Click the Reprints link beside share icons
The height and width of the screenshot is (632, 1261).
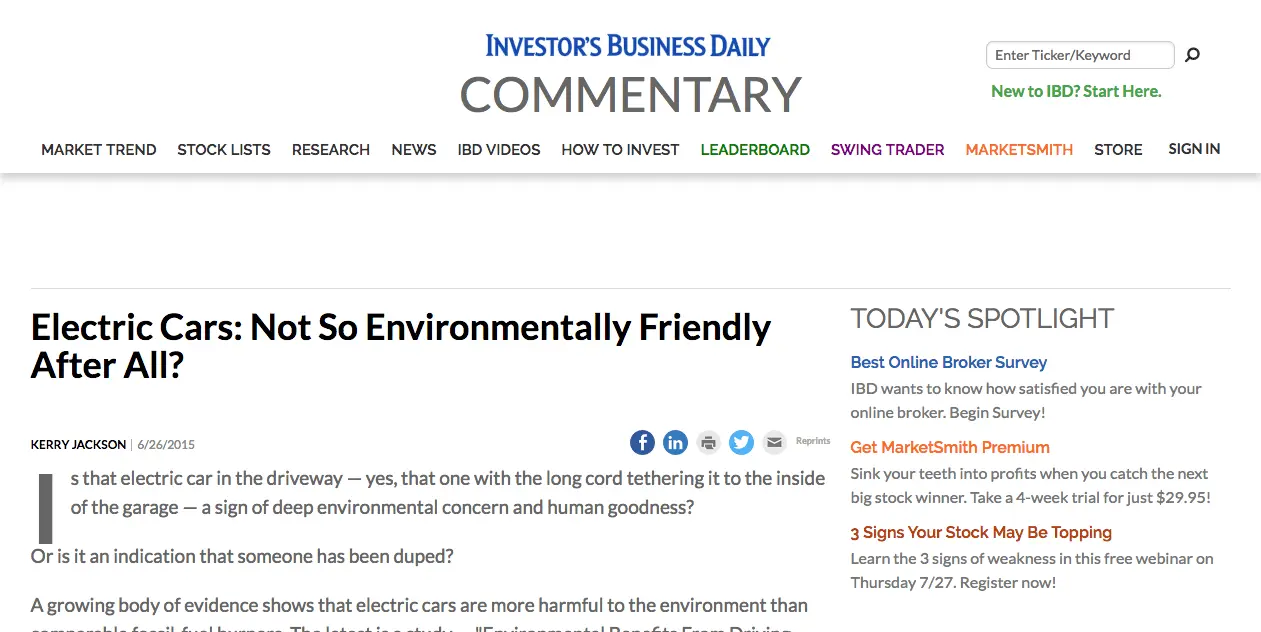point(813,441)
